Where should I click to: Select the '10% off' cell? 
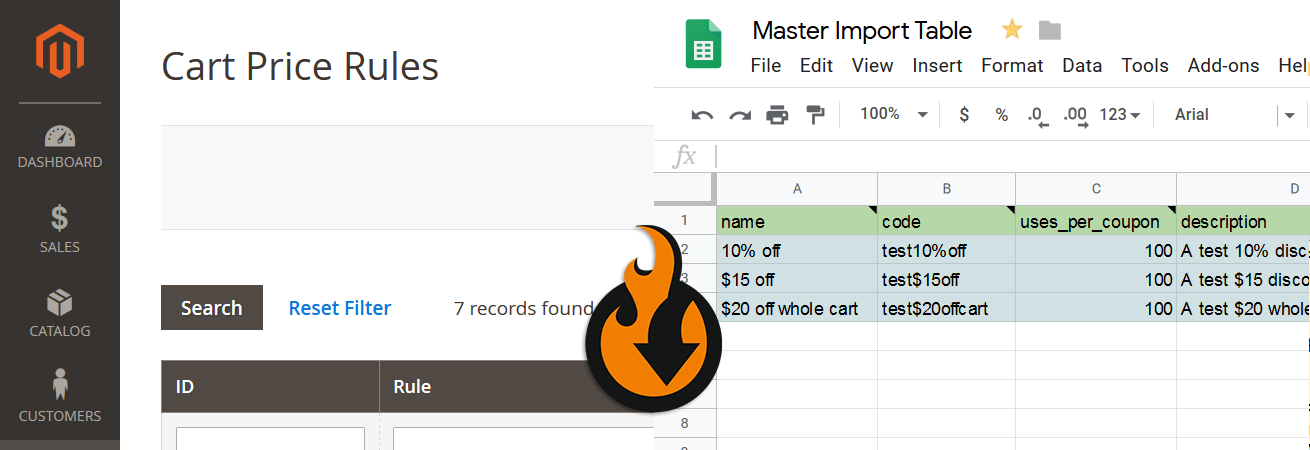coord(797,250)
